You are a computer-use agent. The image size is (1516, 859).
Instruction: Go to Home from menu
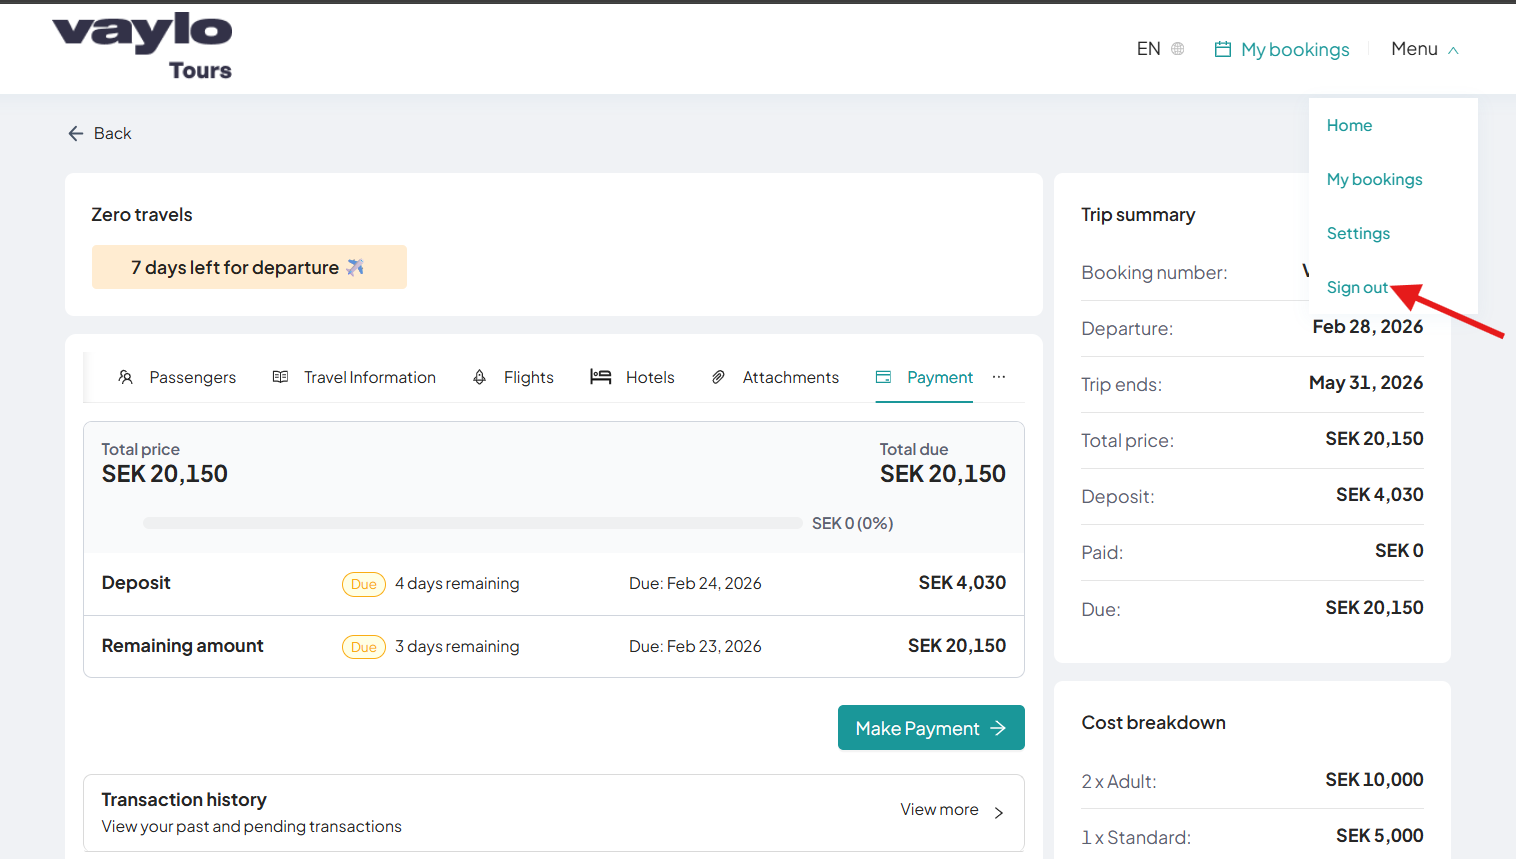pyautogui.click(x=1349, y=125)
